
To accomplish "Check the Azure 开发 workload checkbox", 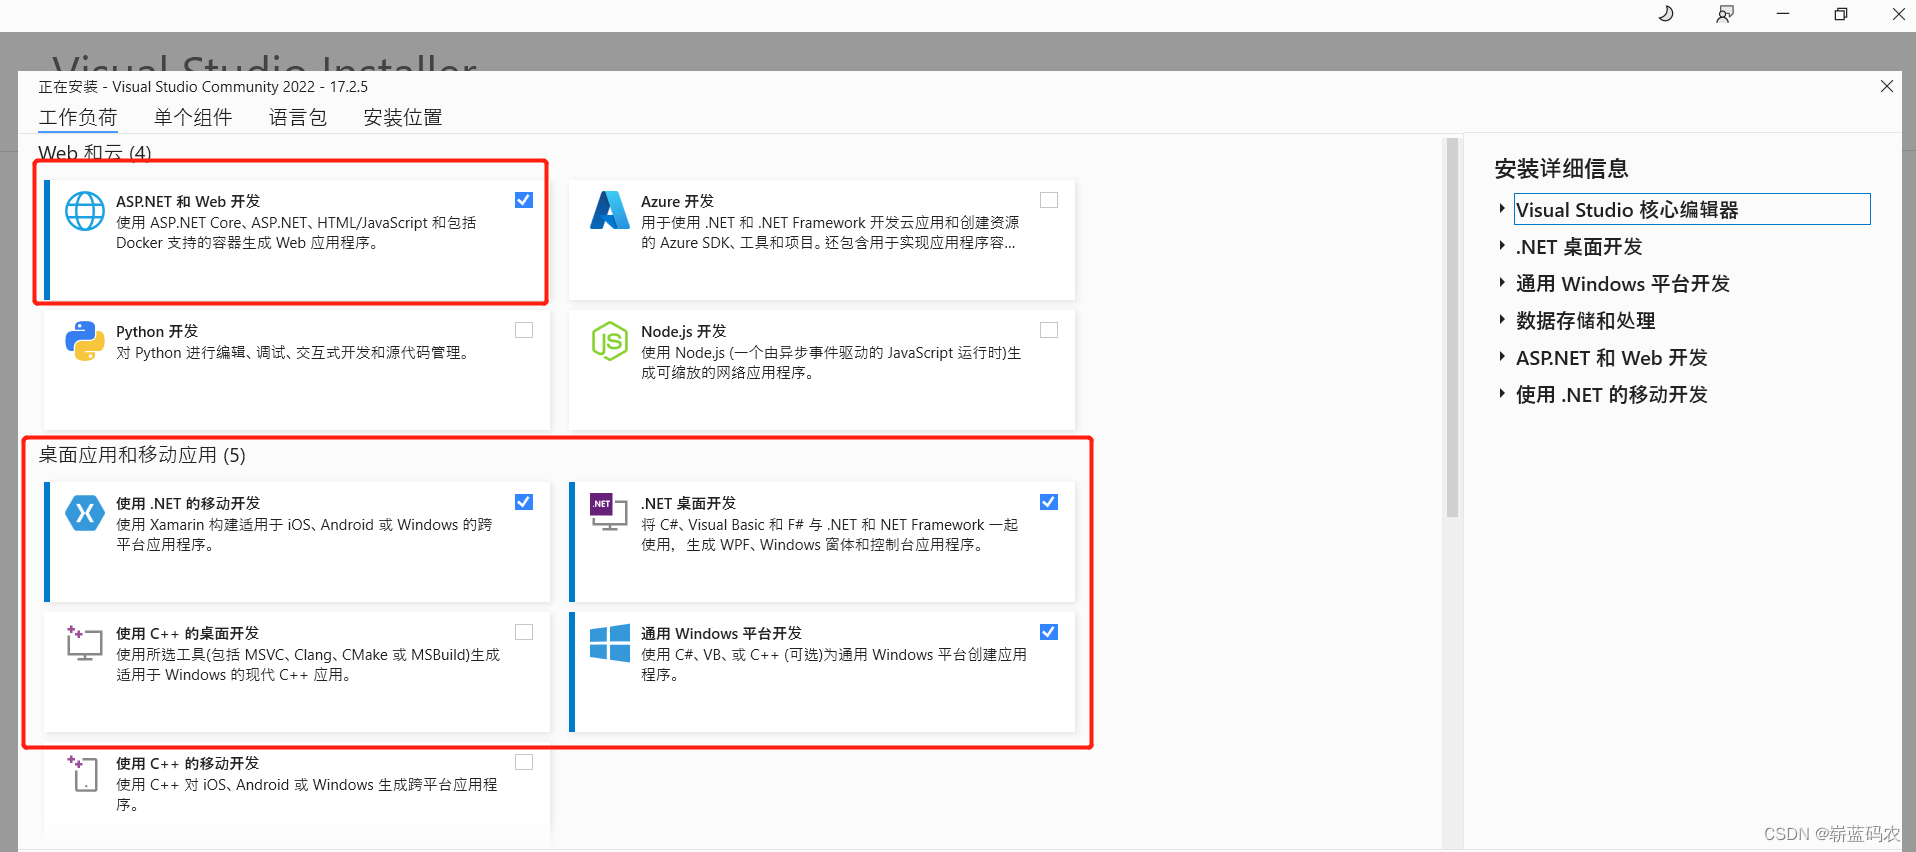I will click(1049, 200).
